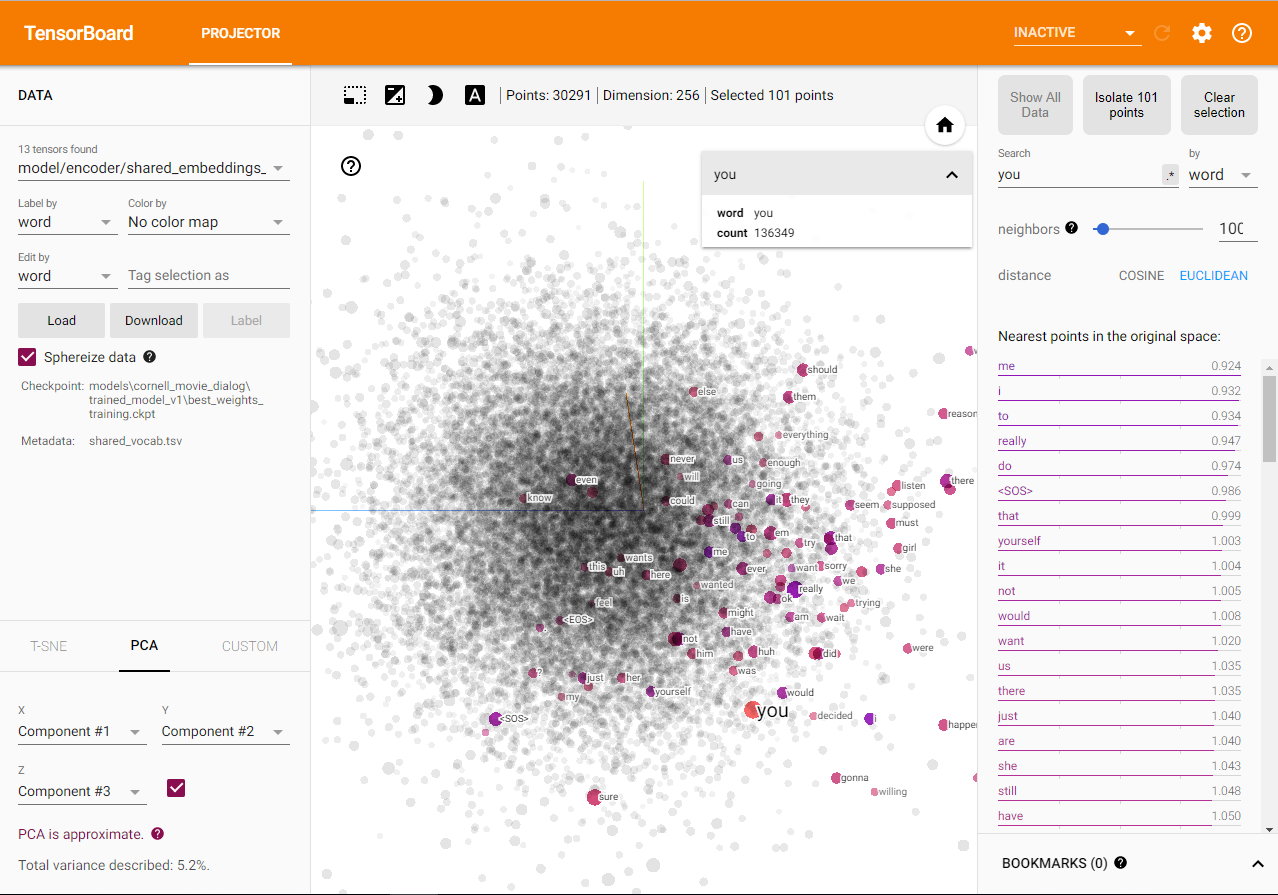
Task: Show neighbors help tooltip icon
Action: pyautogui.click(x=1072, y=228)
